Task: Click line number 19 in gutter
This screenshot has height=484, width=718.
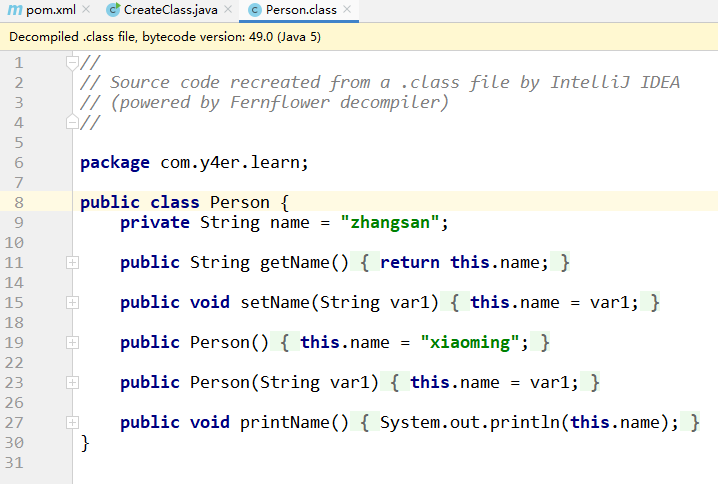Action: (14, 343)
